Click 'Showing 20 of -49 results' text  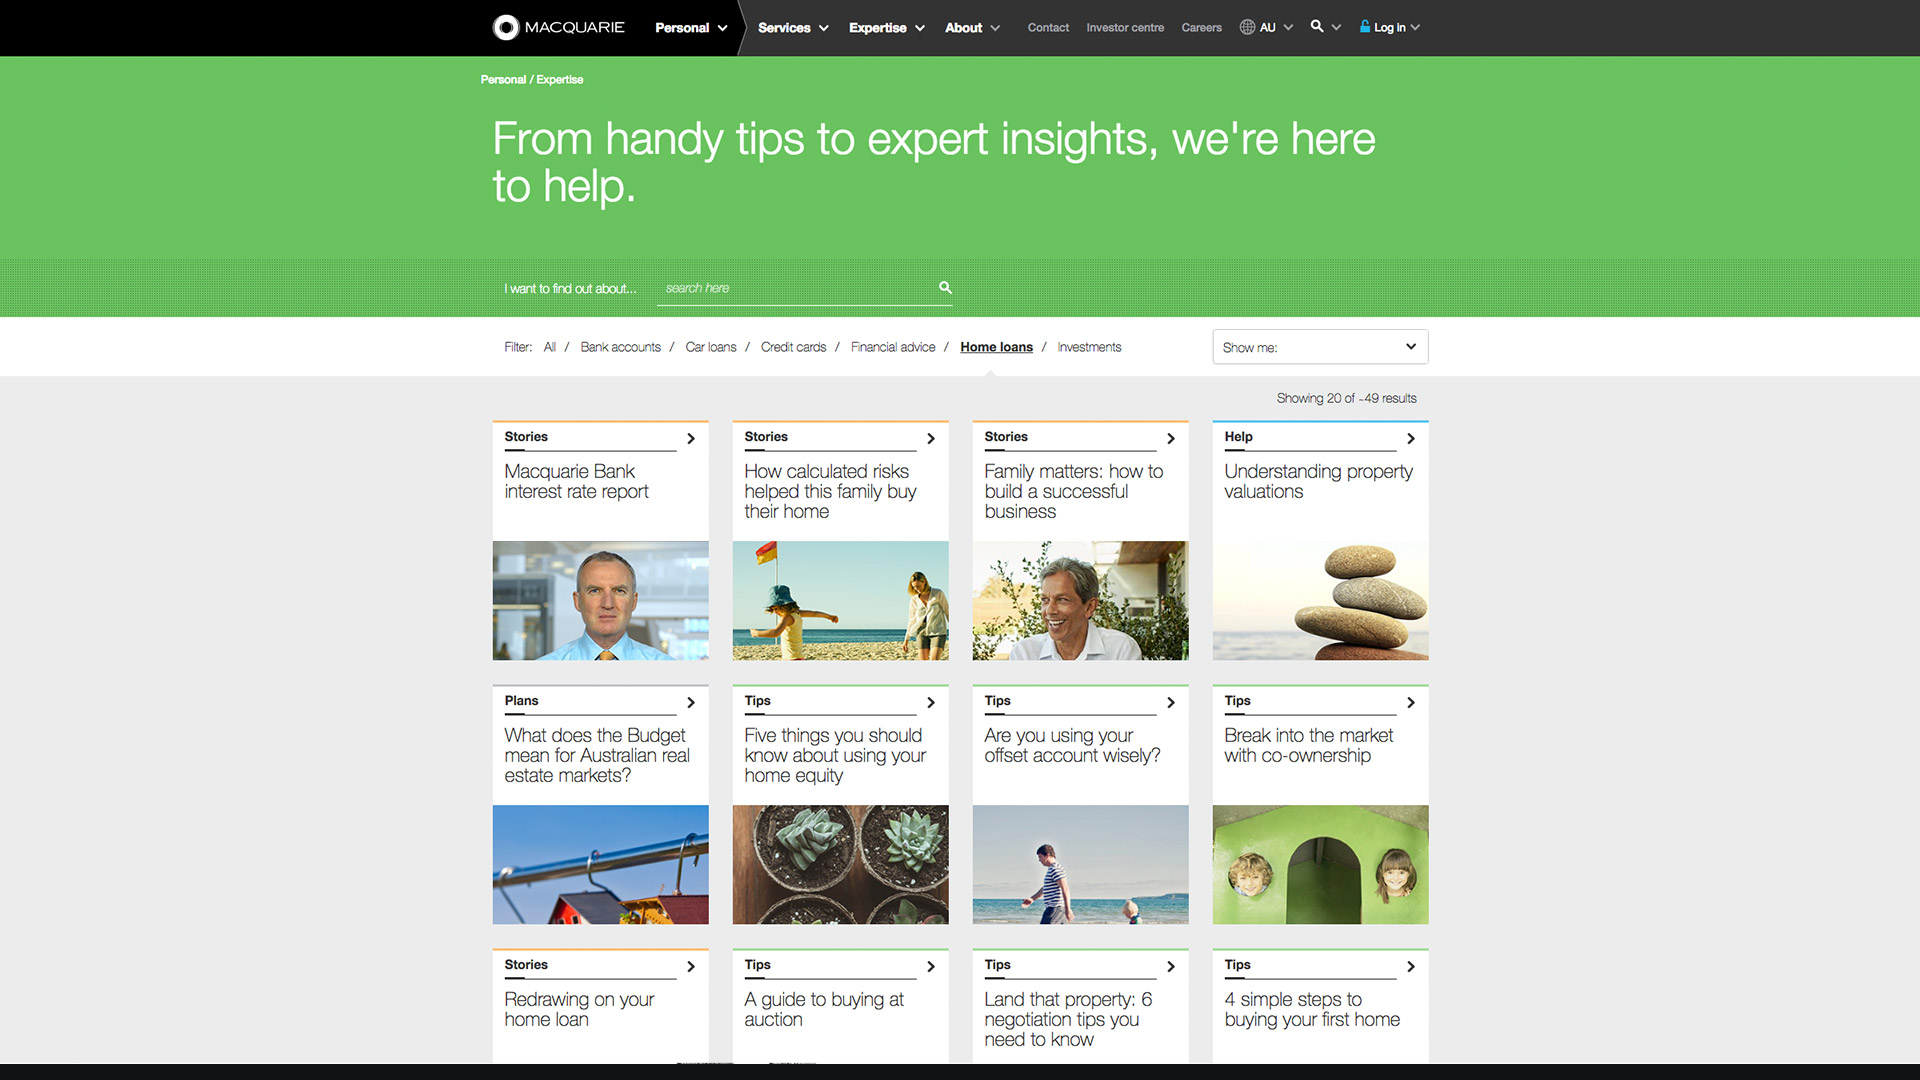(1346, 398)
